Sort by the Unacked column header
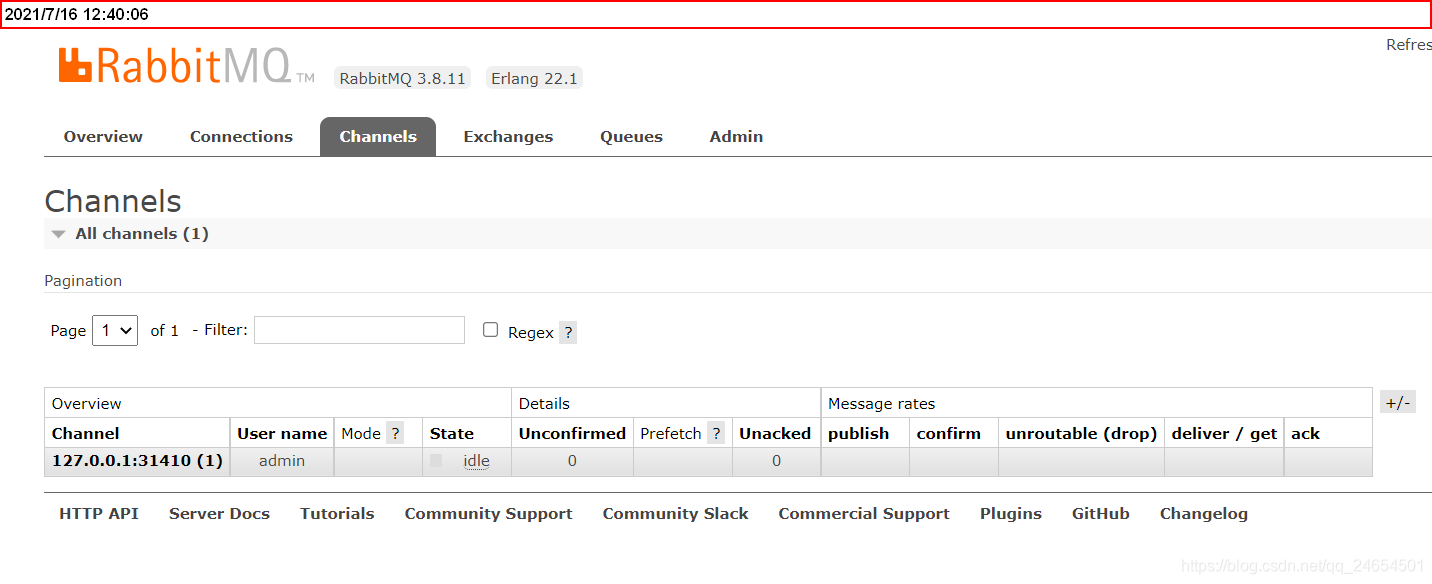Viewport: 1432px width, 584px height. tap(775, 434)
